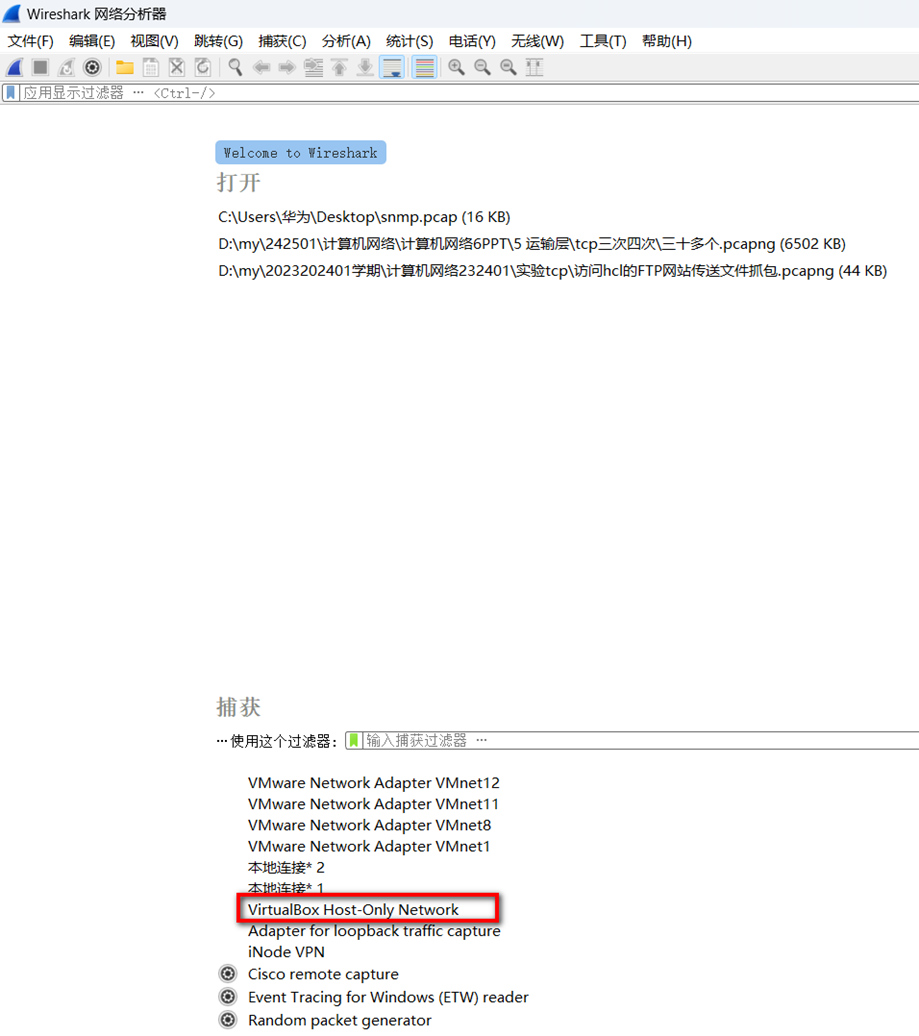The height and width of the screenshot is (1036, 919).
Task: Click the find packet magnifier icon
Action: pyautogui.click(x=235, y=67)
